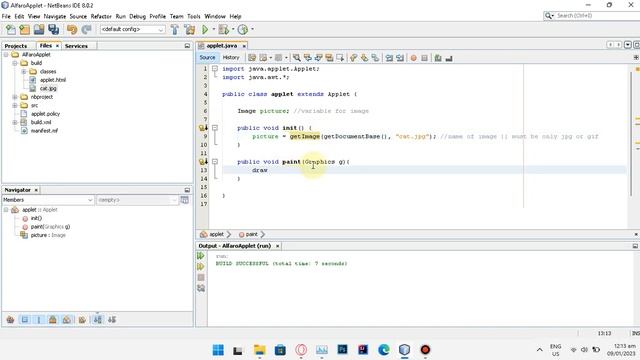Open the File menu
Viewport: 640px width, 360px height.
pyautogui.click(x=6, y=16)
